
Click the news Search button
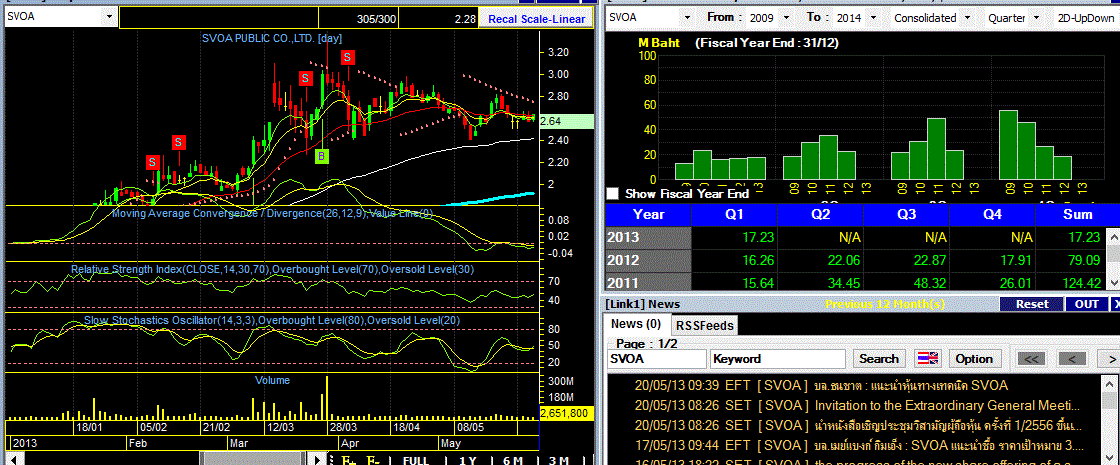tap(879, 359)
